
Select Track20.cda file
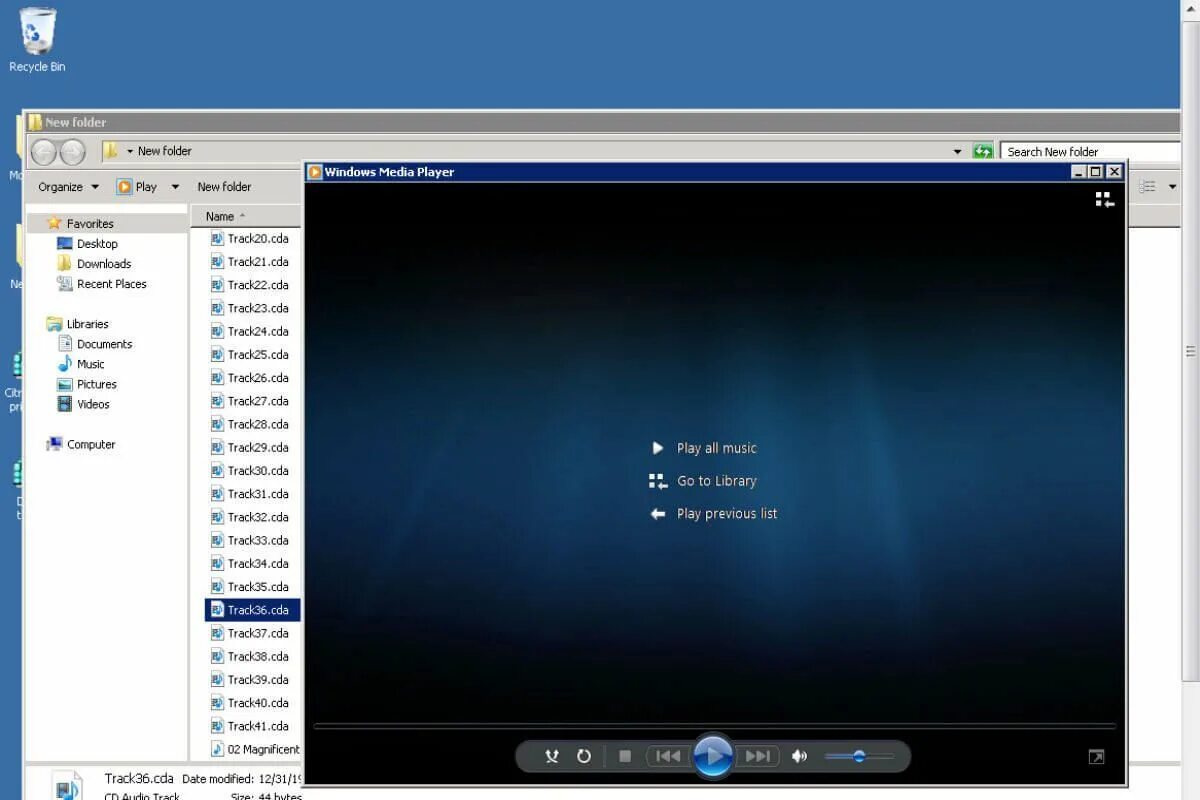coord(250,238)
